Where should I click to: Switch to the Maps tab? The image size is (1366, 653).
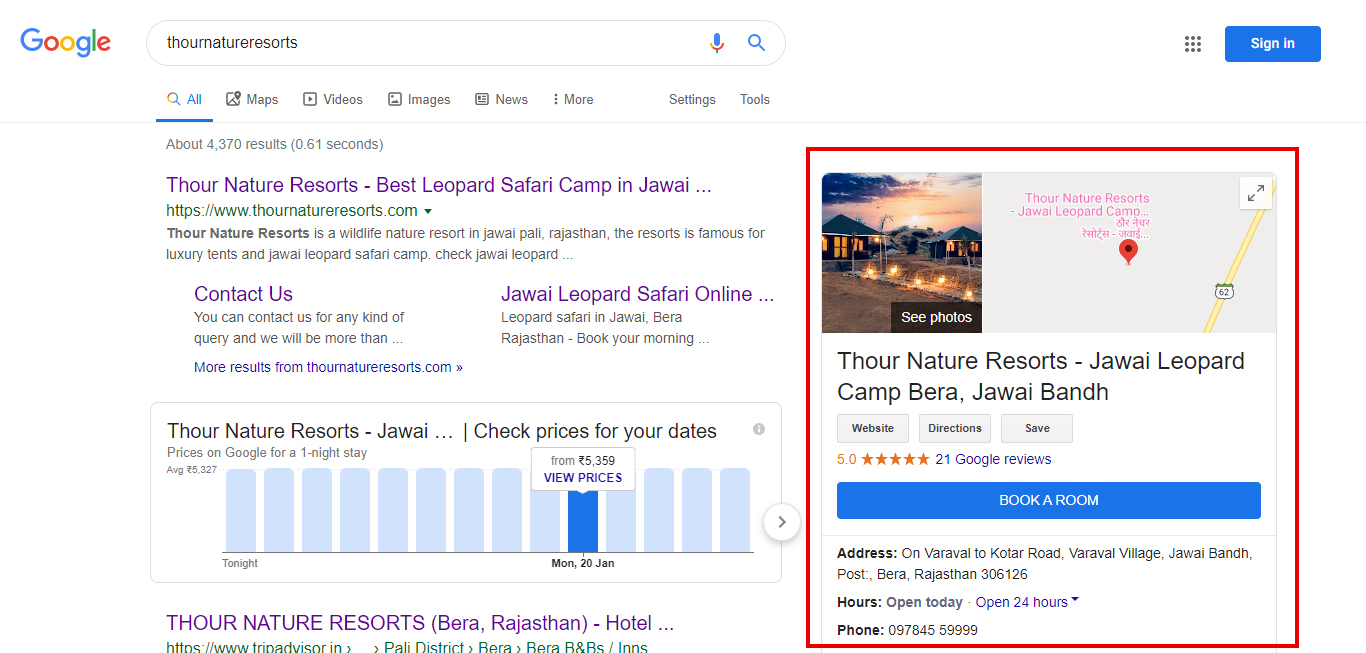point(252,99)
